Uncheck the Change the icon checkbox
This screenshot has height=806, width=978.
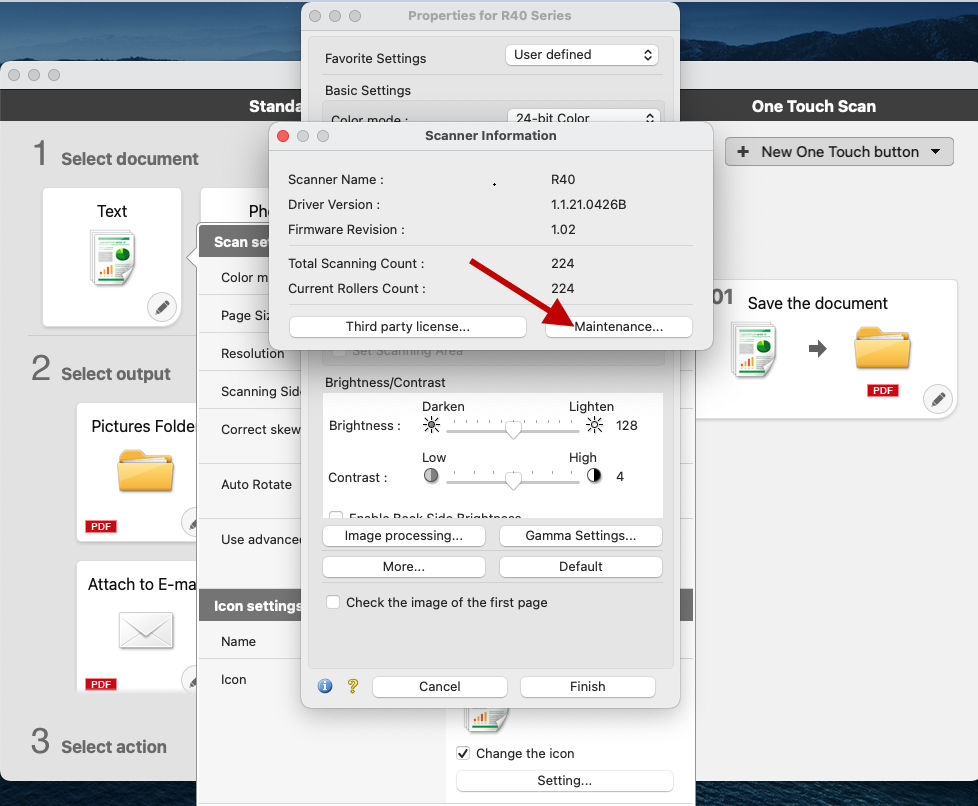click(464, 753)
